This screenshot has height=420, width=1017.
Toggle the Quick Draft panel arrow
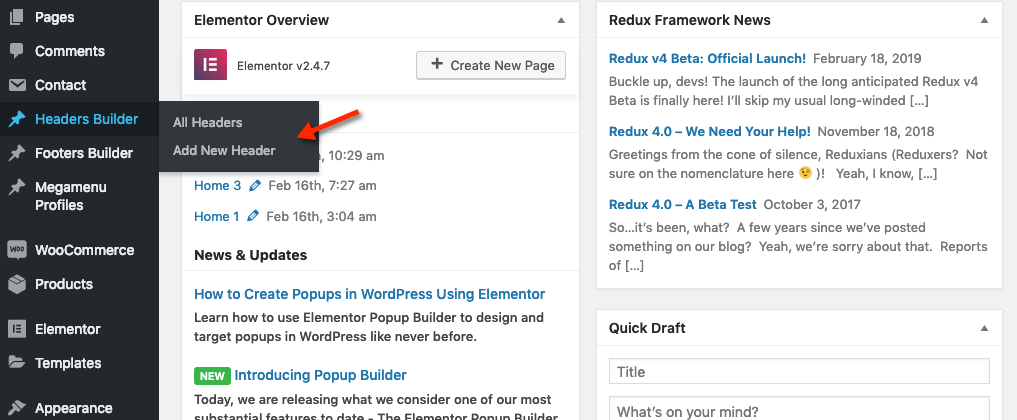(984, 328)
